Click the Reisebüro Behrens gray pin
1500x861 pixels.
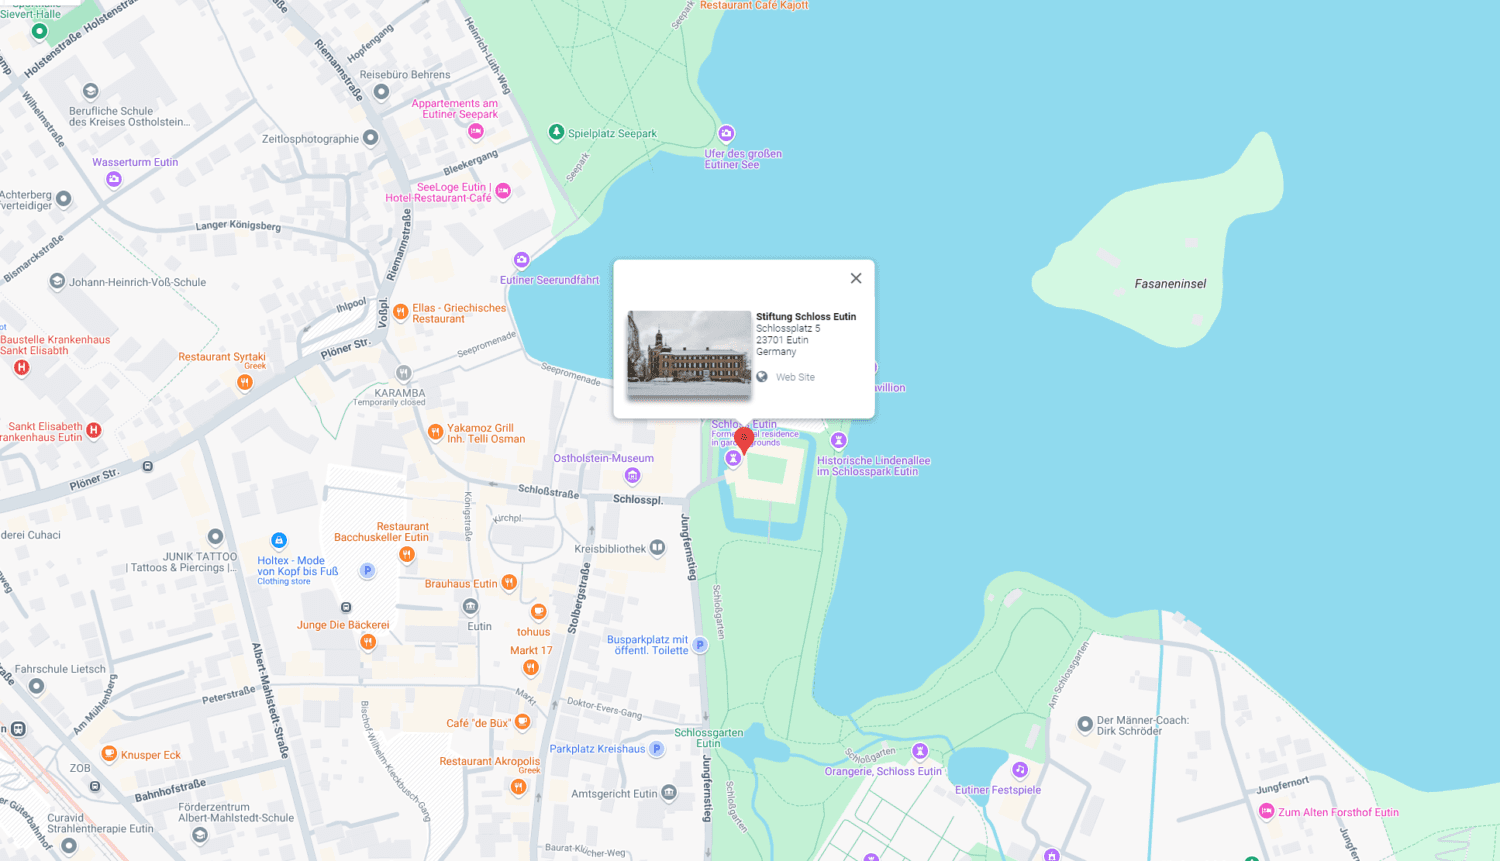click(381, 91)
